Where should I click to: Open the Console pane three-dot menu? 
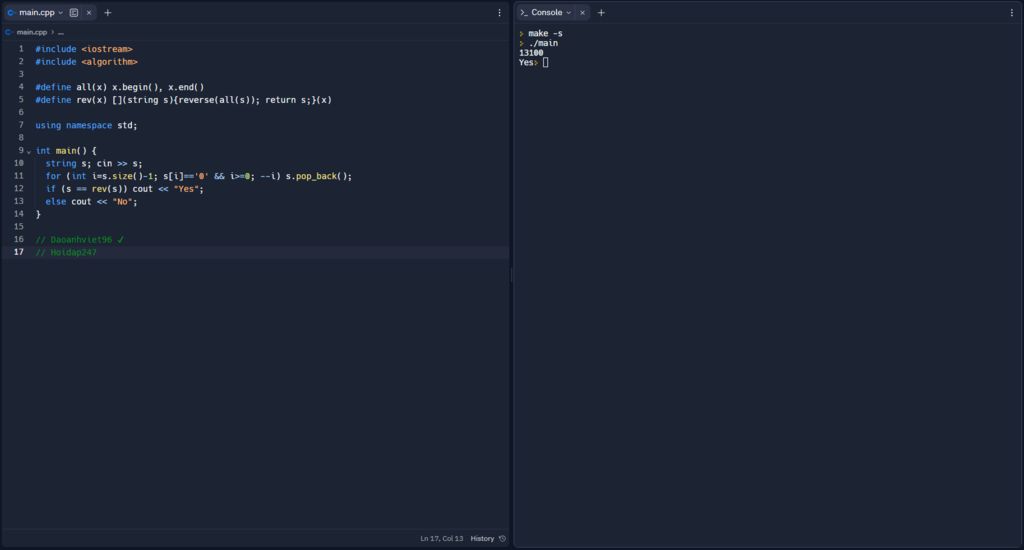(x=1012, y=13)
